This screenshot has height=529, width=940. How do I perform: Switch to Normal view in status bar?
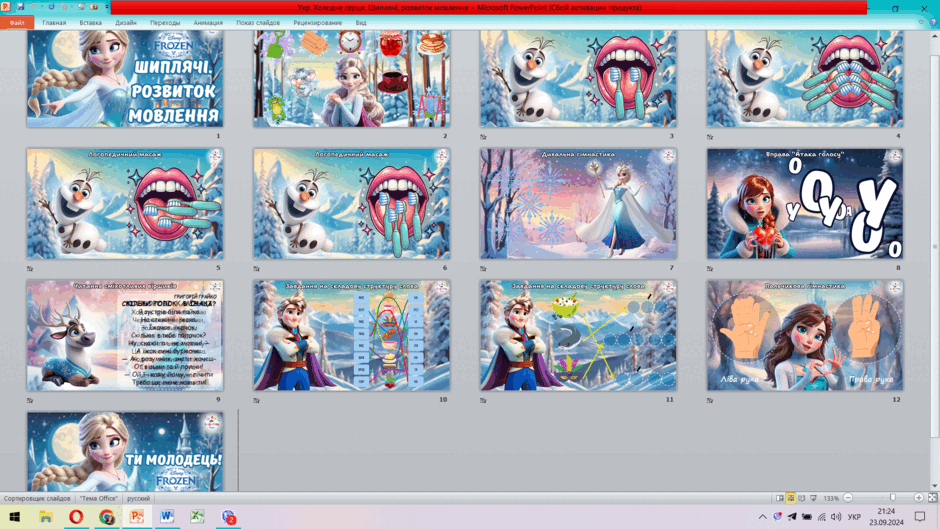click(779, 498)
